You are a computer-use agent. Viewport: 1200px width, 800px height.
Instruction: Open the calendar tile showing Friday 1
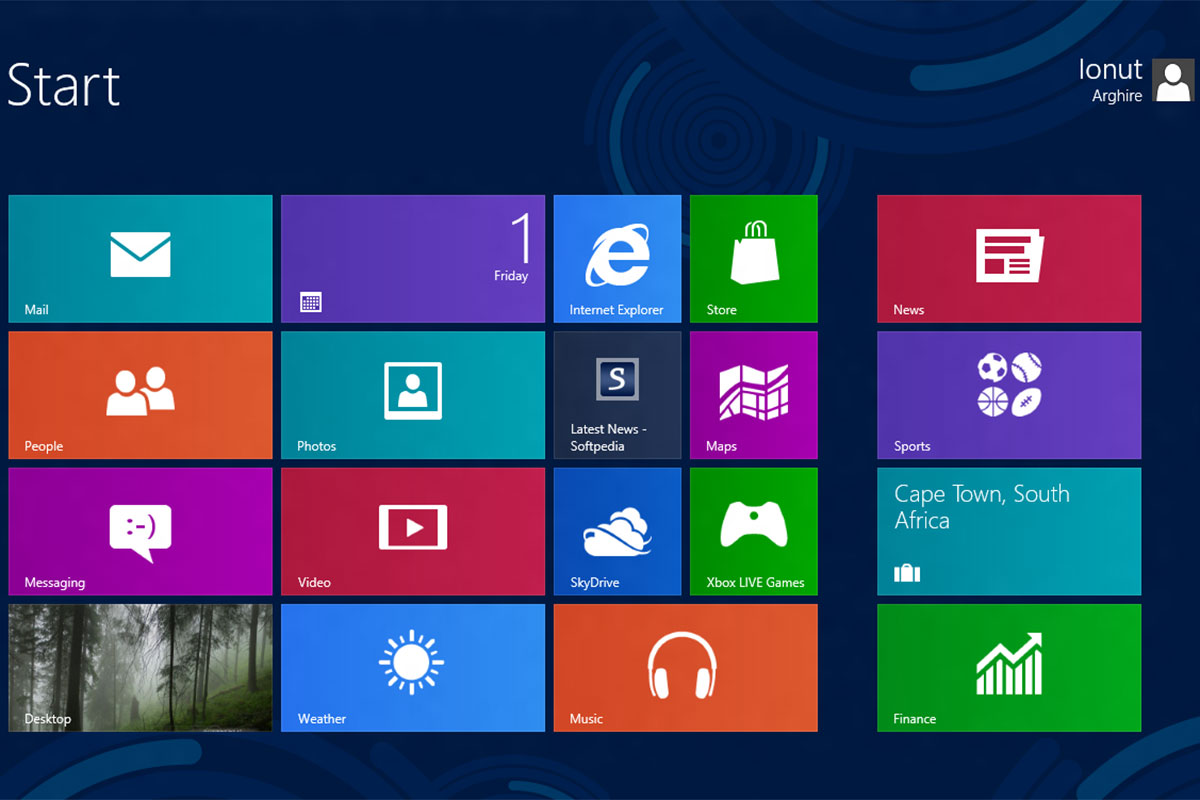tap(412, 258)
